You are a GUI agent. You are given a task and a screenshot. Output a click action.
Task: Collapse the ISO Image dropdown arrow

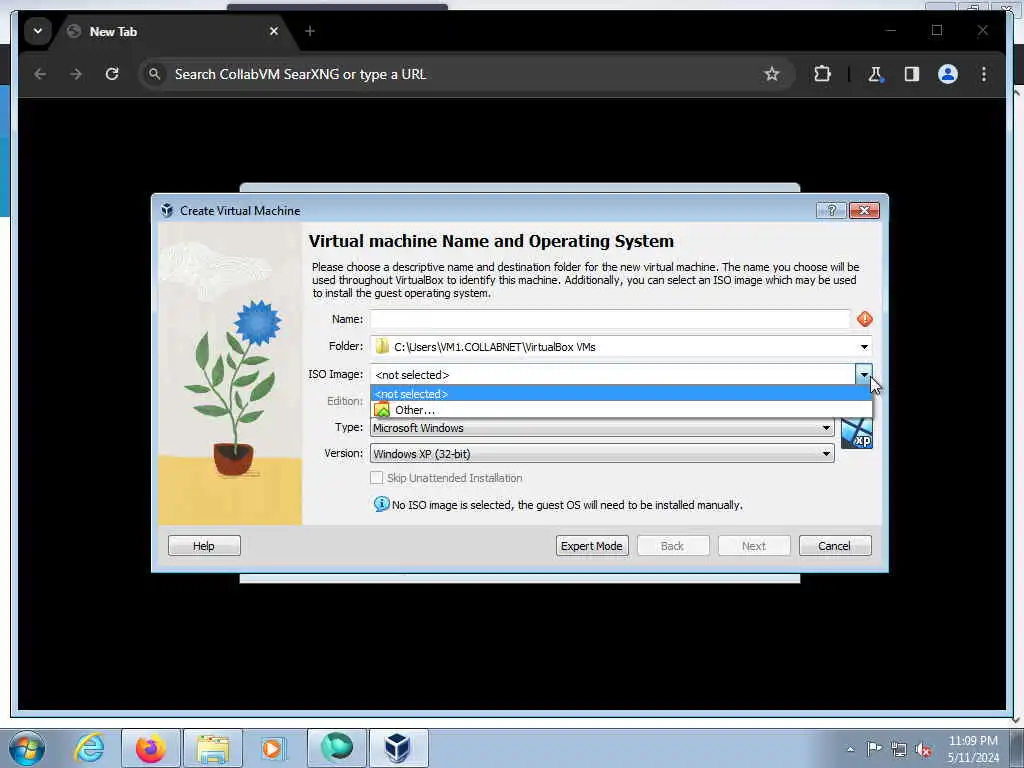(864, 374)
